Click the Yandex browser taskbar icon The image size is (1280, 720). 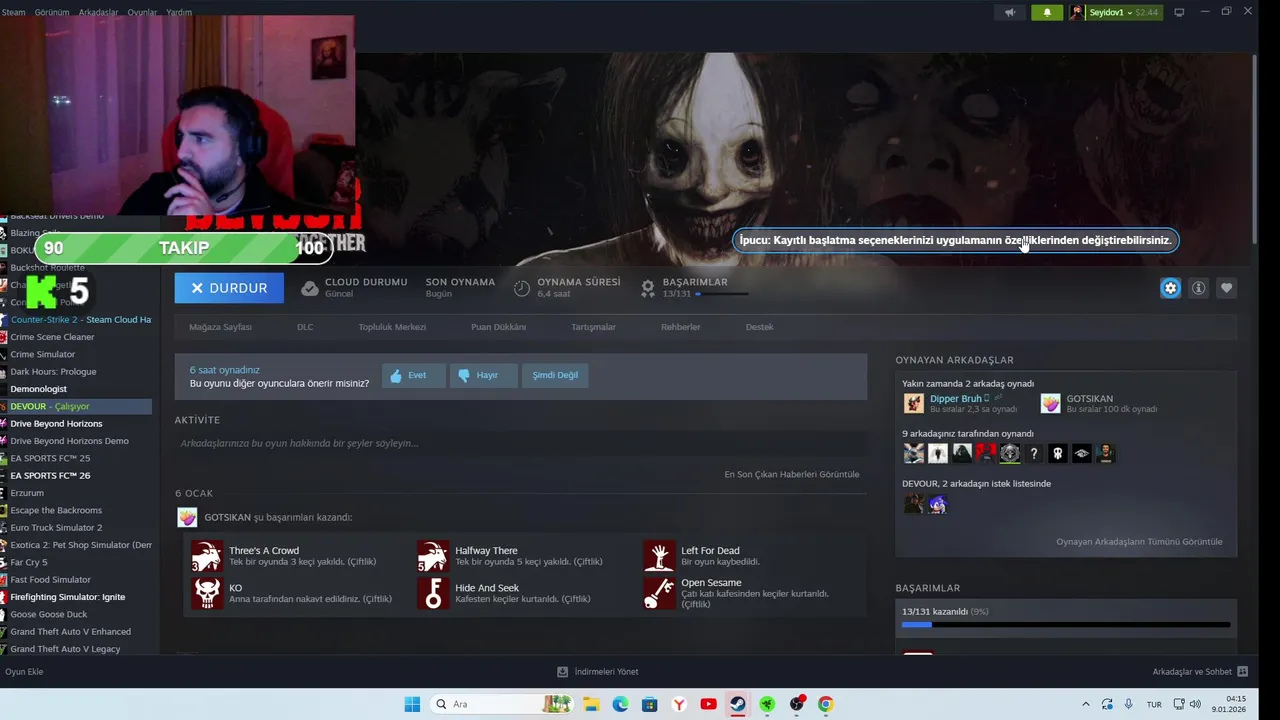pos(679,704)
